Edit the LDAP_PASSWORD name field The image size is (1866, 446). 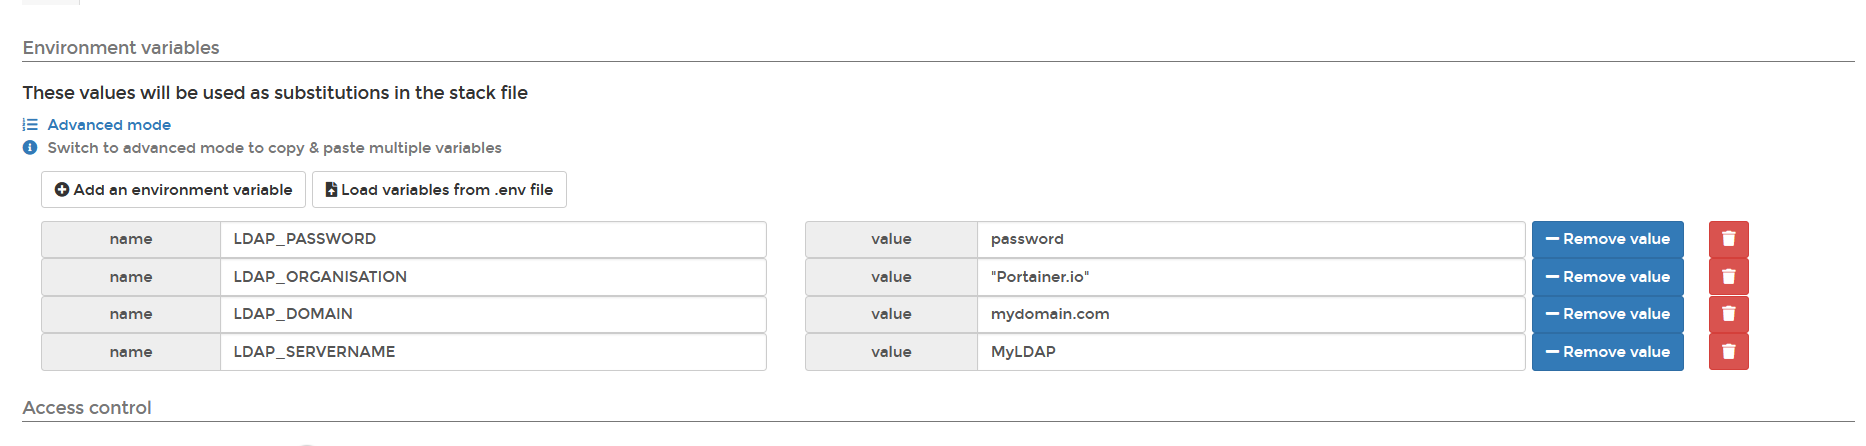[493, 239]
